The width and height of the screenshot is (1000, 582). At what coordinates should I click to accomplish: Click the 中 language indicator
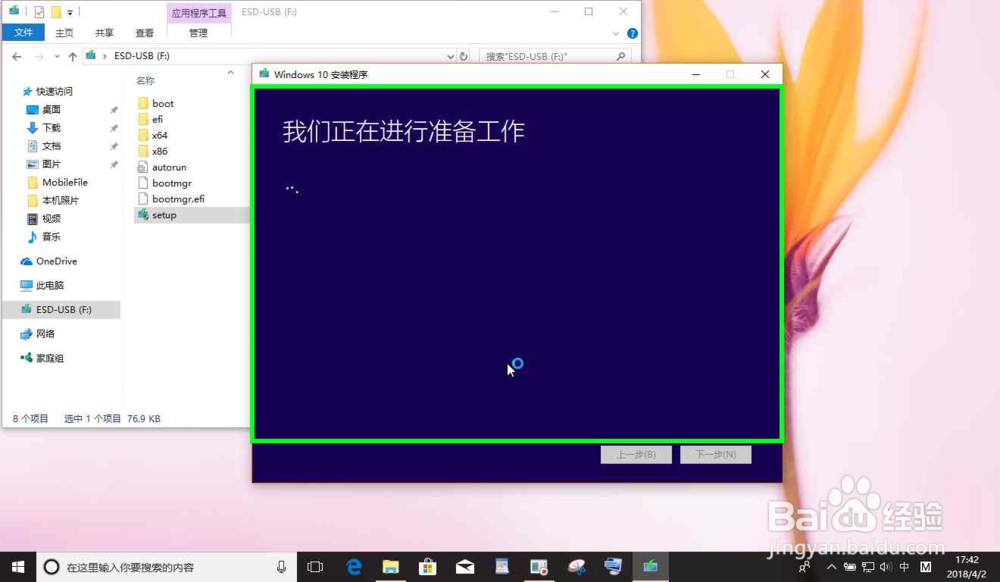(x=904, y=567)
